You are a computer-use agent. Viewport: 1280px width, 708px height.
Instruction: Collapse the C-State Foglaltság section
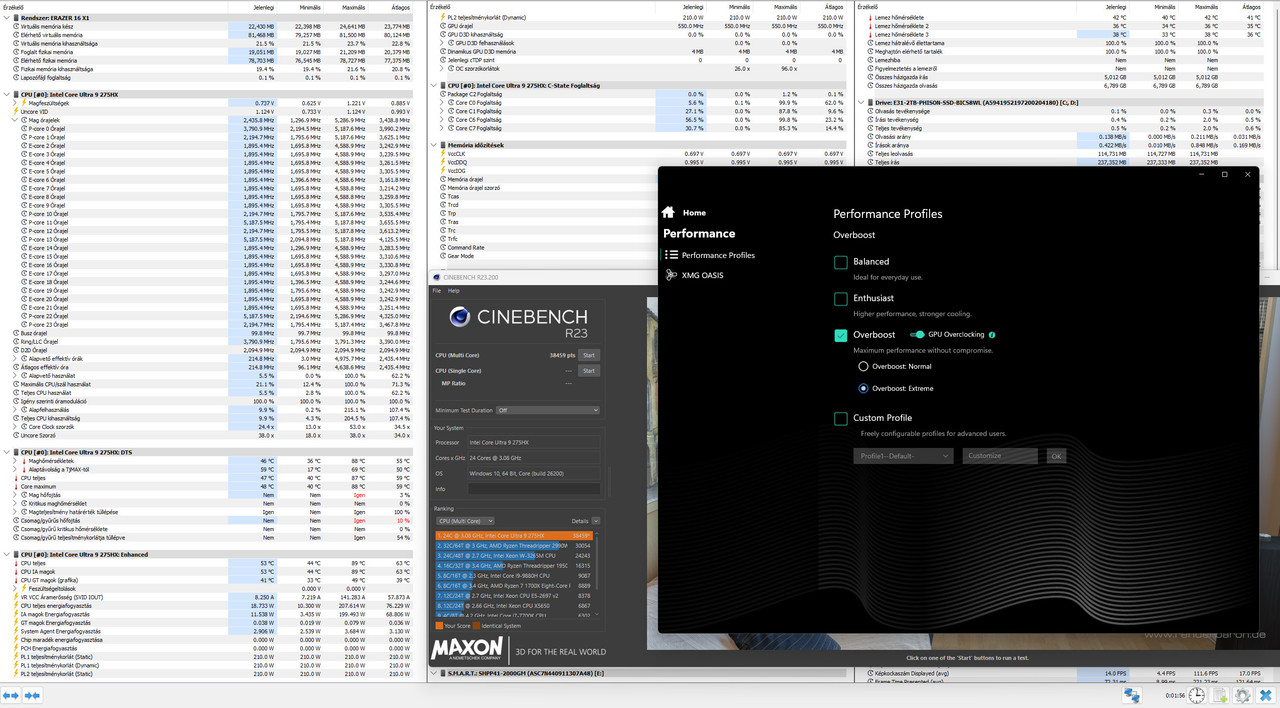tap(433, 86)
